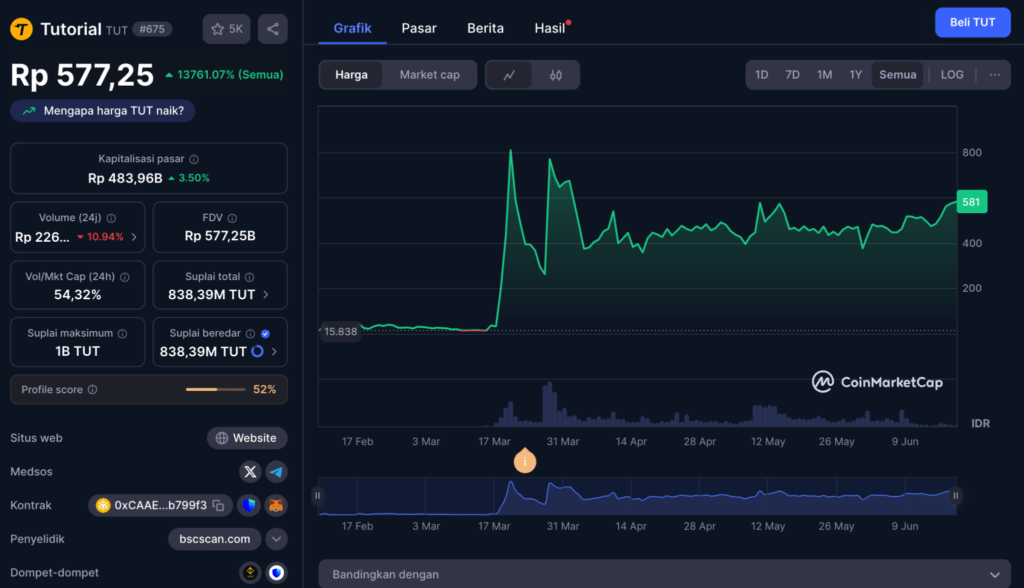The height and width of the screenshot is (588, 1024).
Task: Click Mengapa harga TUT naik? button
Action: 103,111
